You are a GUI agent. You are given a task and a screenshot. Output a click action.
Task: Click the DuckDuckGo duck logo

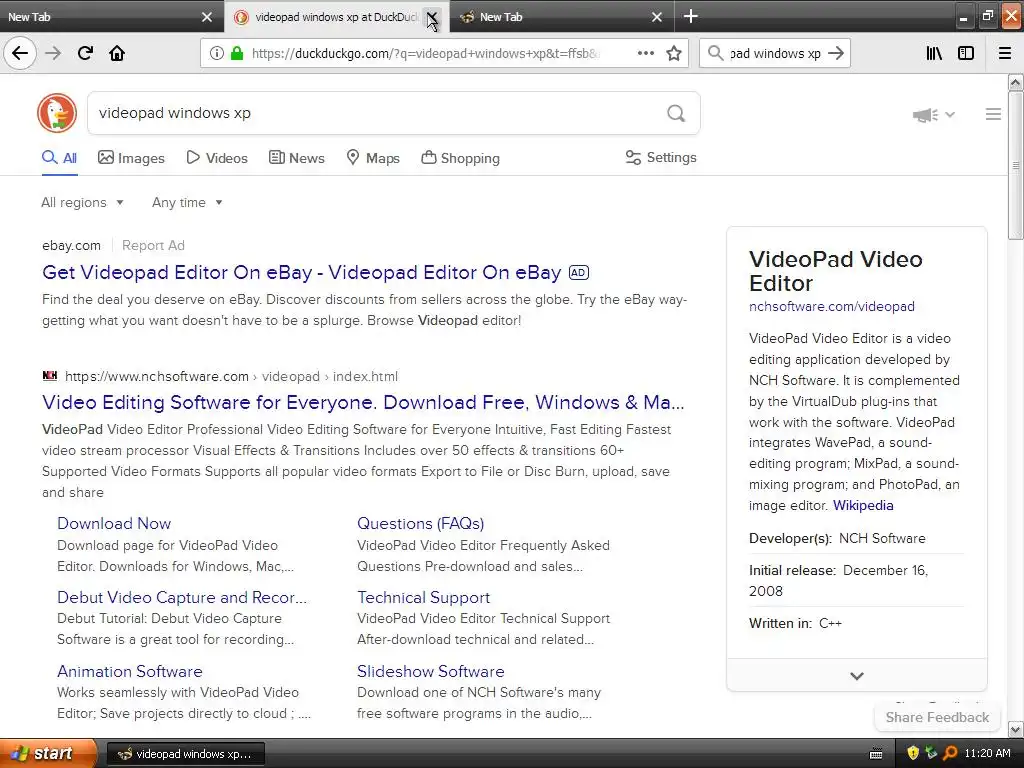click(x=57, y=113)
